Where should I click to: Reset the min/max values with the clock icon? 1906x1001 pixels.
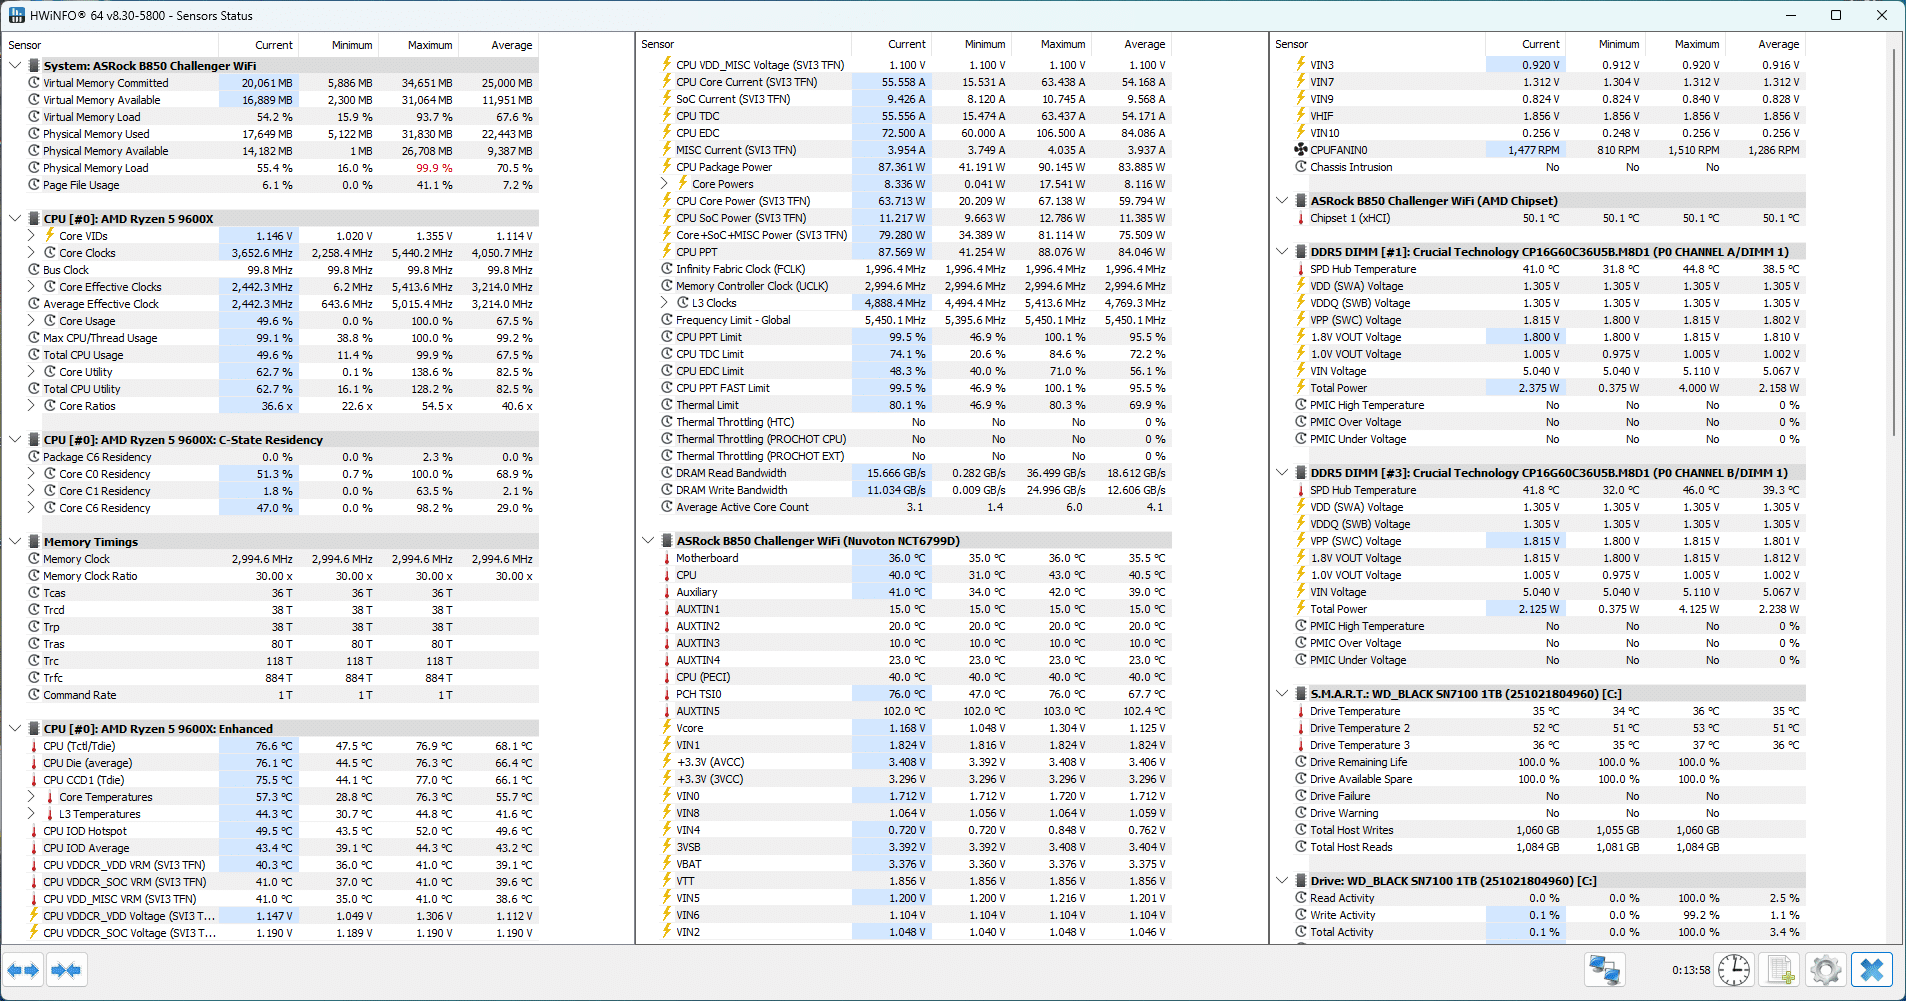coord(1734,970)
